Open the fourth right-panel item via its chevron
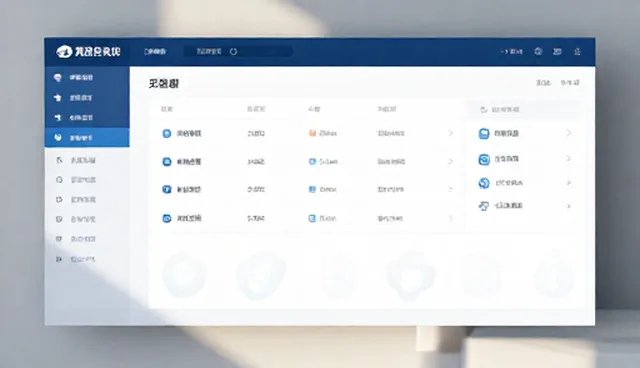Image resolution: width=640 pixels, height=368 pixels. pos(569,206)
